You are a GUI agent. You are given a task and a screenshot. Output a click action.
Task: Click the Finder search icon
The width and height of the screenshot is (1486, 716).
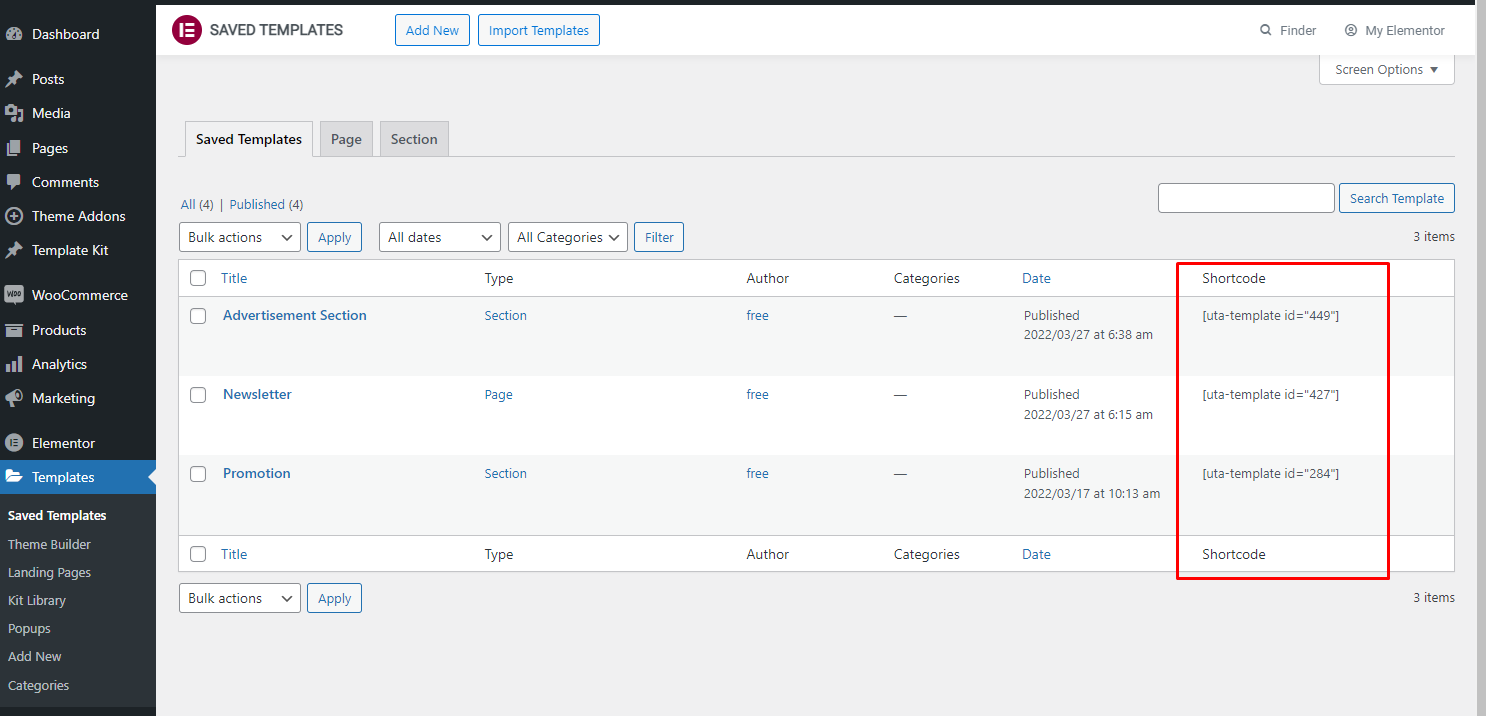[1266, 30]
